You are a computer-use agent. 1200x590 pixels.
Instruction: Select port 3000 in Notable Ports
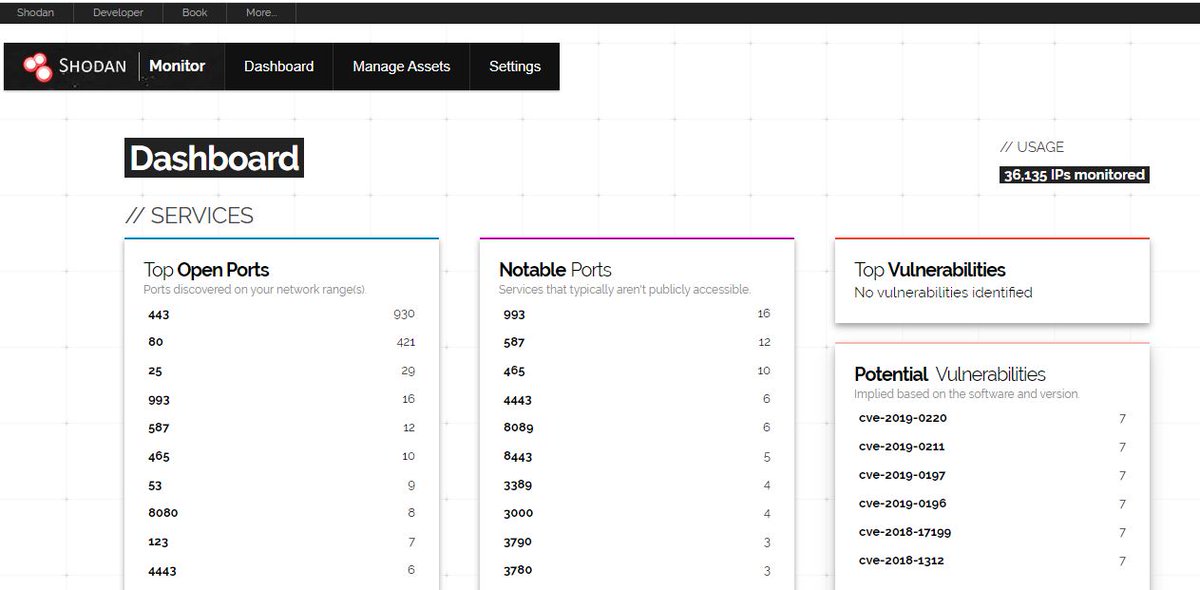pos(518,513)
